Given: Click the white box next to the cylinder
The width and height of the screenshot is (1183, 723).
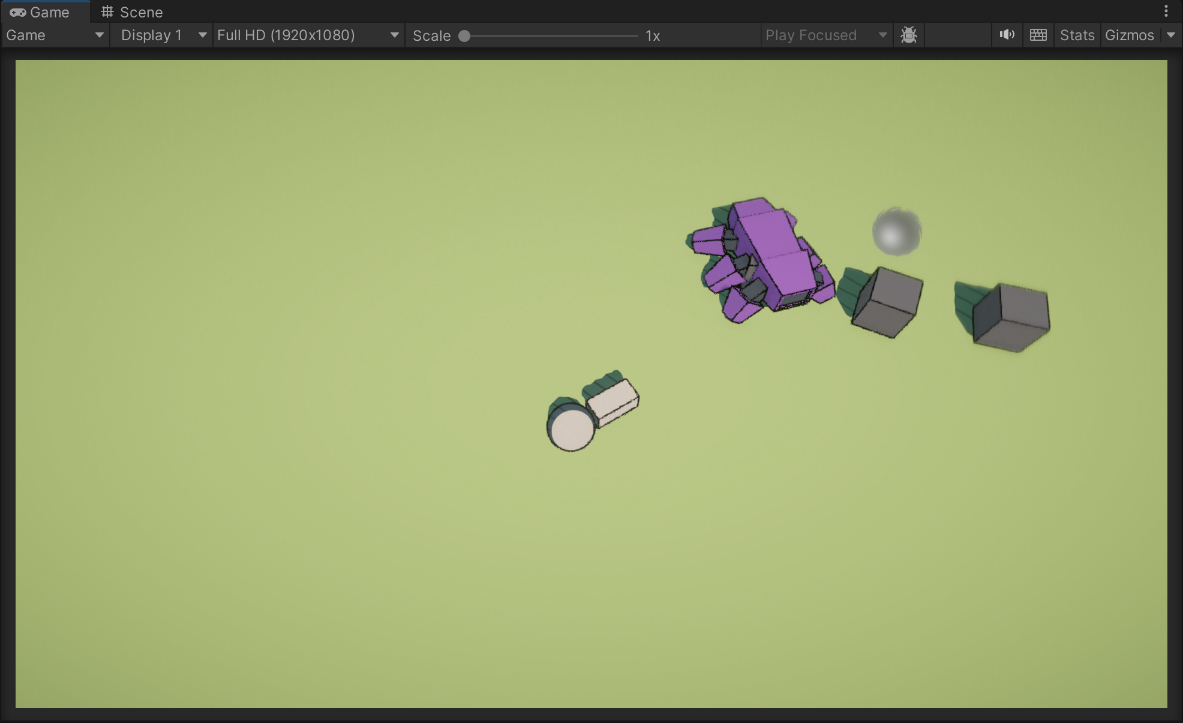Looking at the screenshot, I should pyautogui.click(x=613, y=402).
